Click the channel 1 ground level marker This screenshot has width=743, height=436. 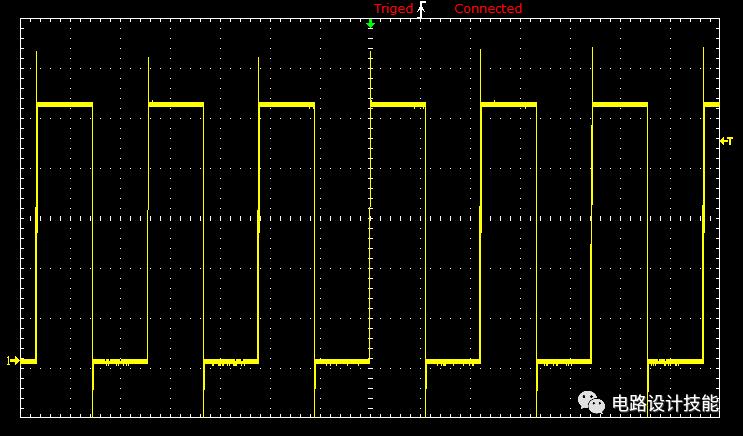click(13, 361)
